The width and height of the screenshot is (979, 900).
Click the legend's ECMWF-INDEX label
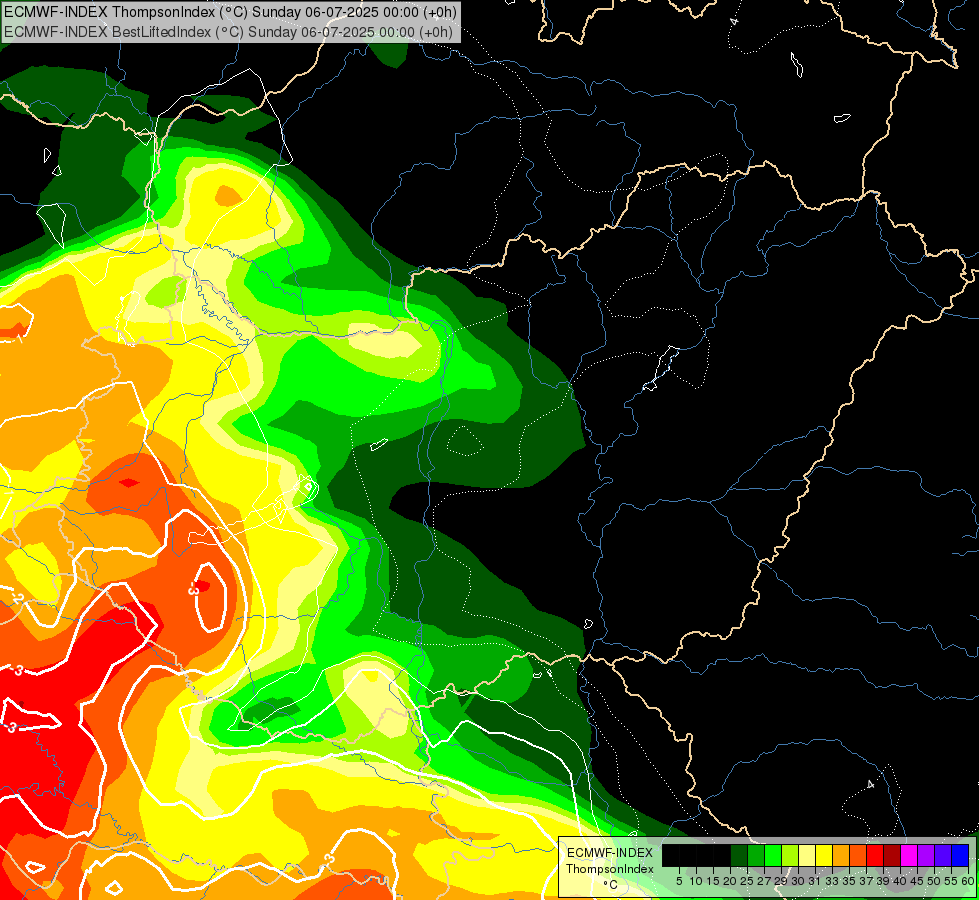(x=610, y=853)
